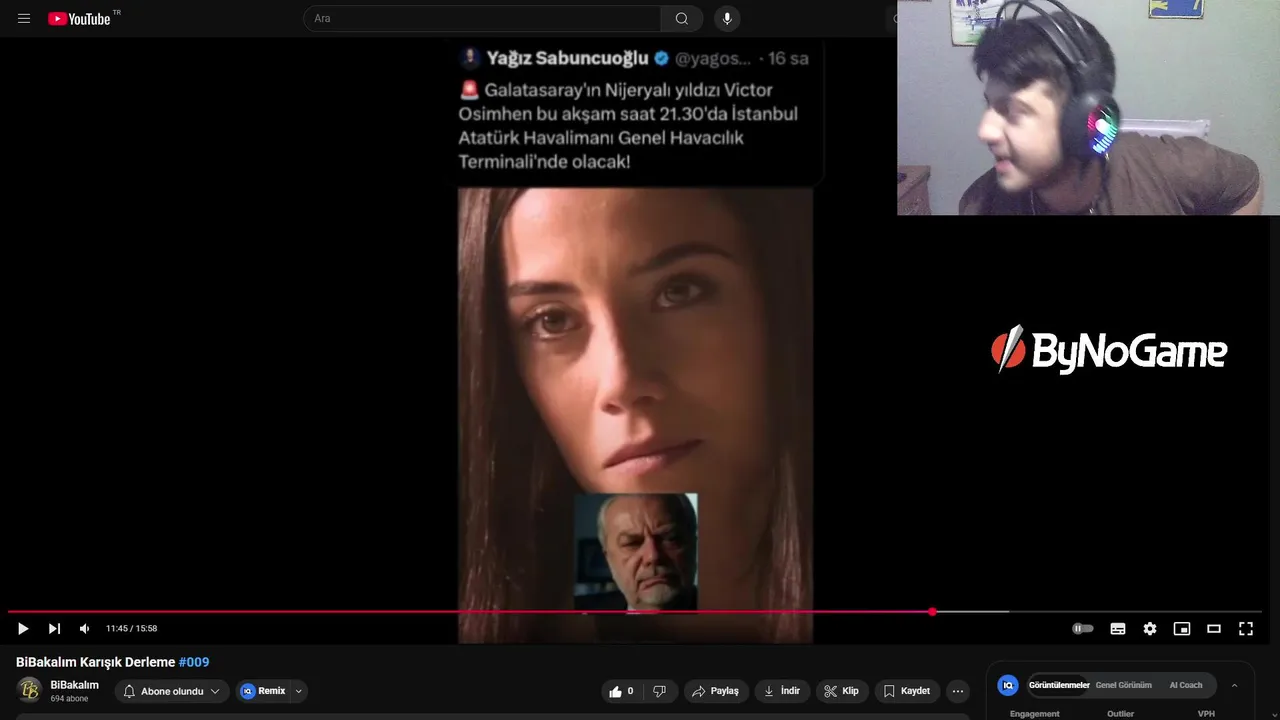Click the video title BiBakalım Karışık Derleme
Image resolution: width=1280 pixels, height=720 pixels.
pyautogui.click(x=96, y=662)
